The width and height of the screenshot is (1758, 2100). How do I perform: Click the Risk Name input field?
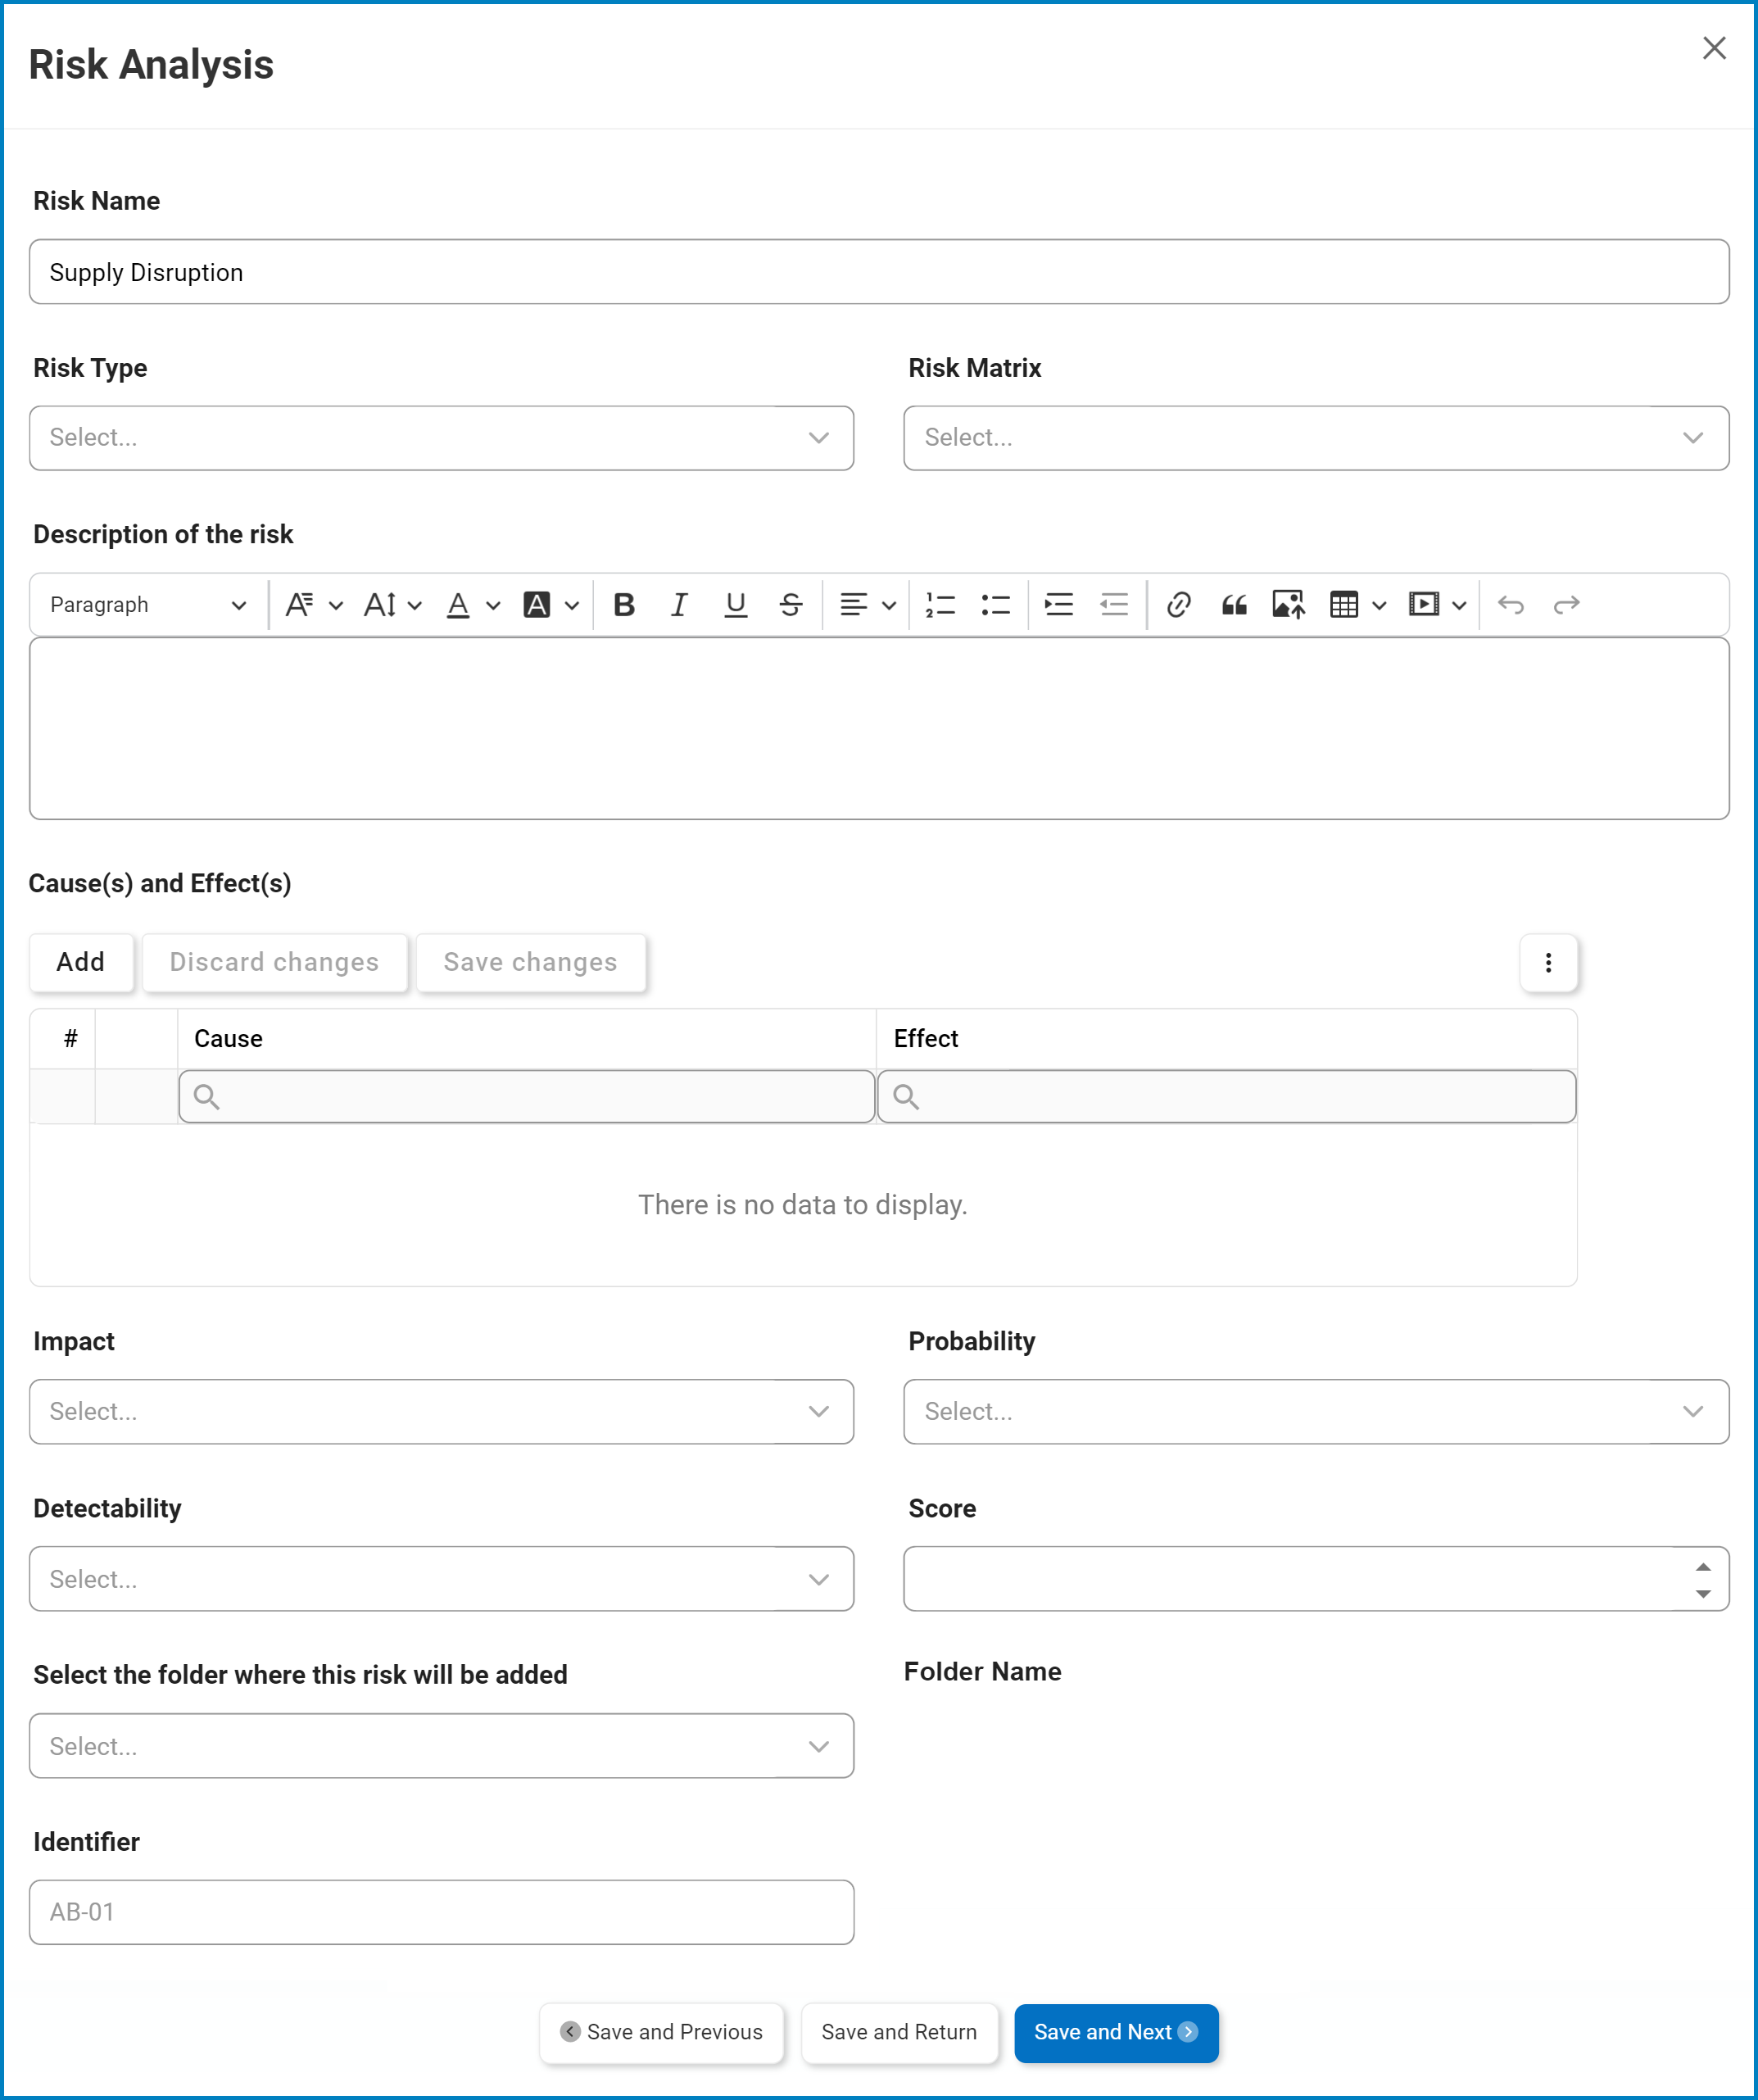coord(879,272)
